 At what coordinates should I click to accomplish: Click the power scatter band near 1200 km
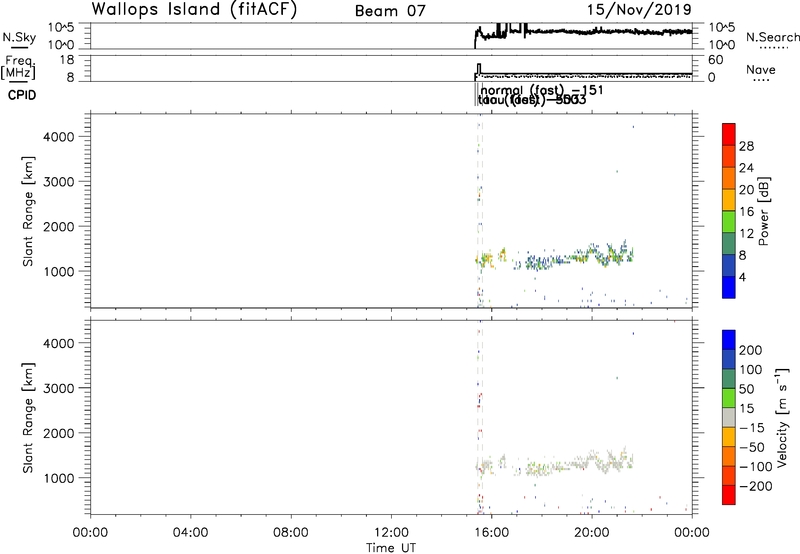[556, 257]
